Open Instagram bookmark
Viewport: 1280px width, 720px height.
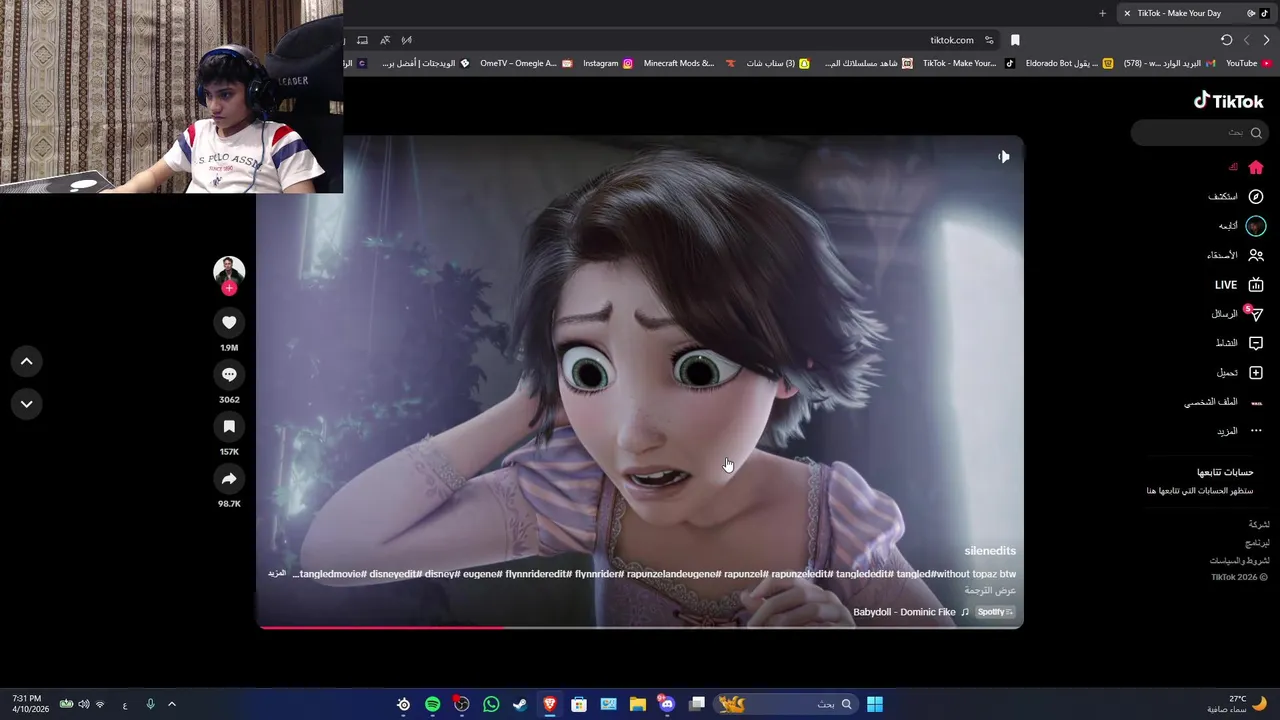click(x=608, y=63)
